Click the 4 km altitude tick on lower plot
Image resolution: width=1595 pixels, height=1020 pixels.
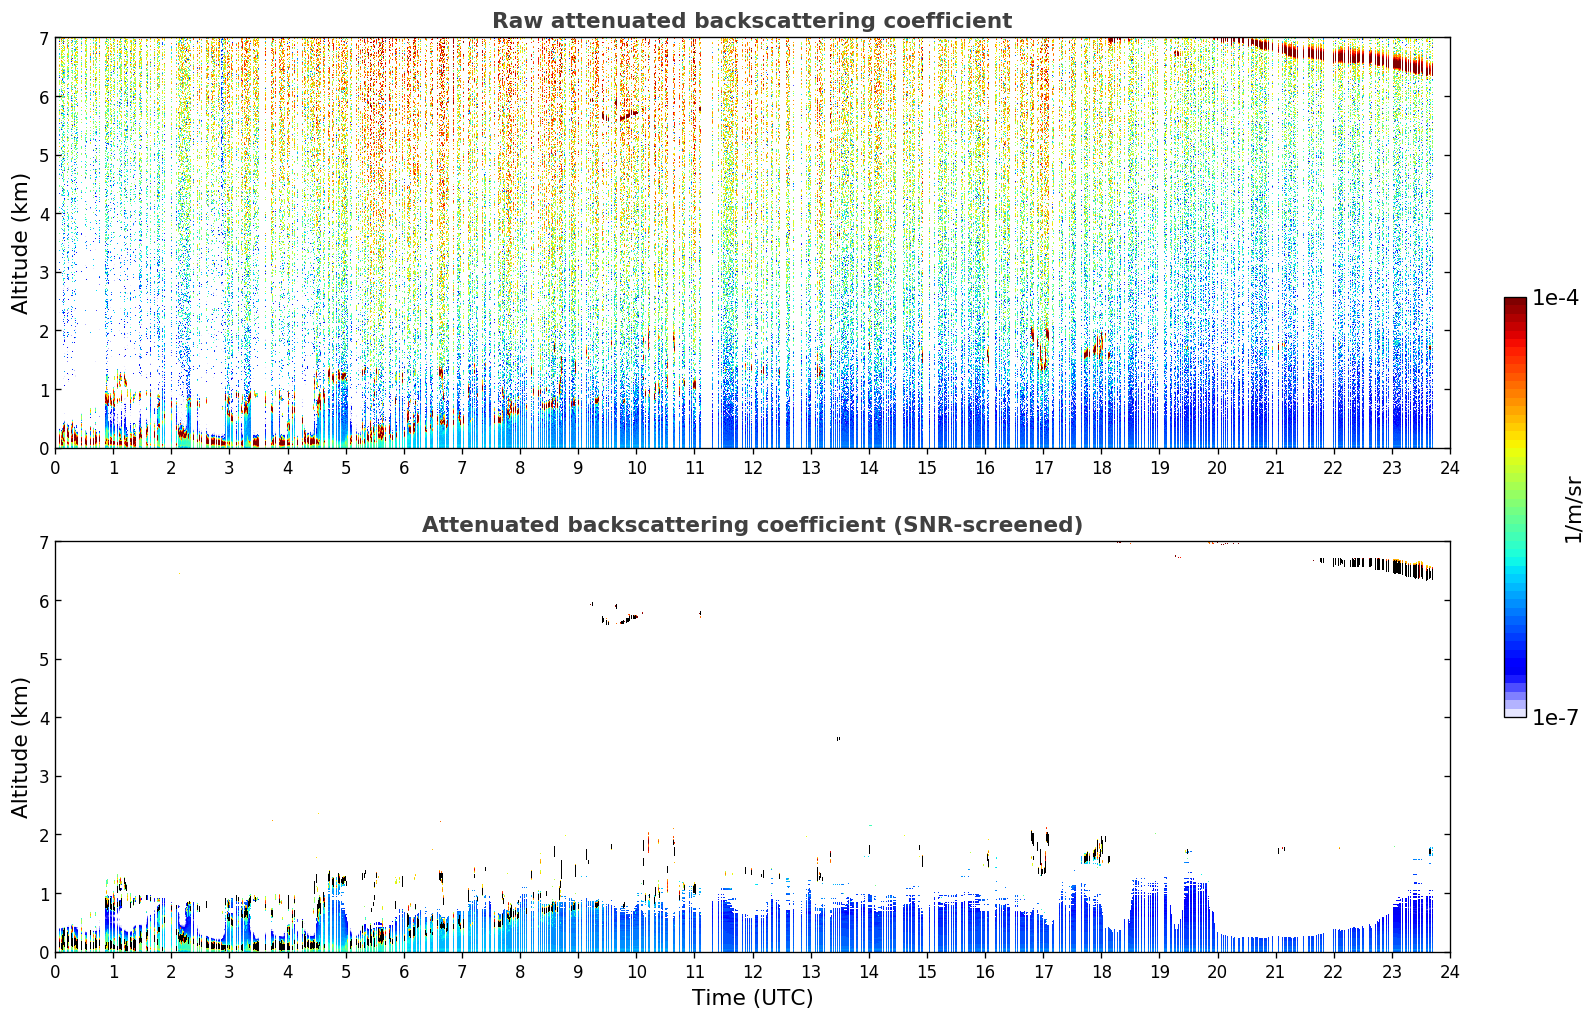coord(44,718)
